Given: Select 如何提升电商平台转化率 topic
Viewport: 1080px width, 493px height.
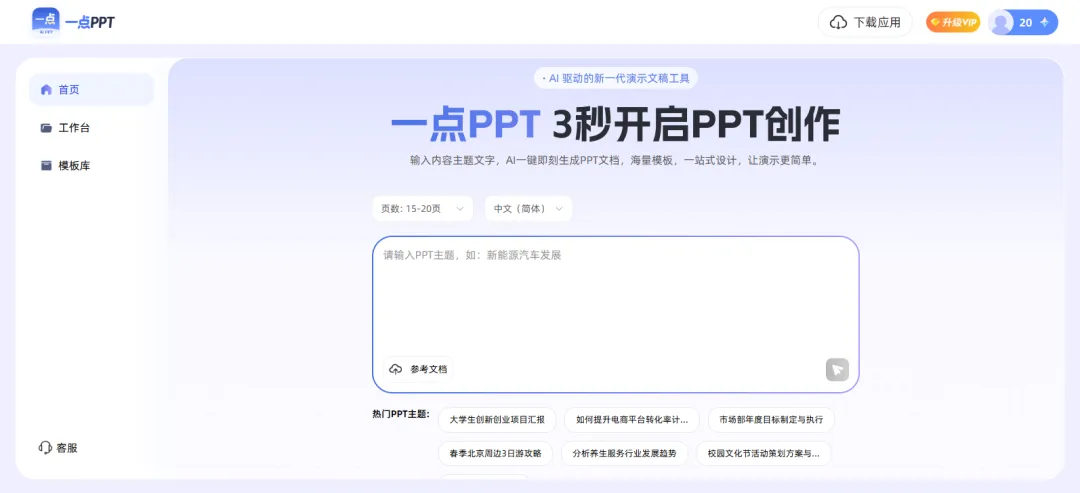Looking at the screenshot, I should point(632,419).
